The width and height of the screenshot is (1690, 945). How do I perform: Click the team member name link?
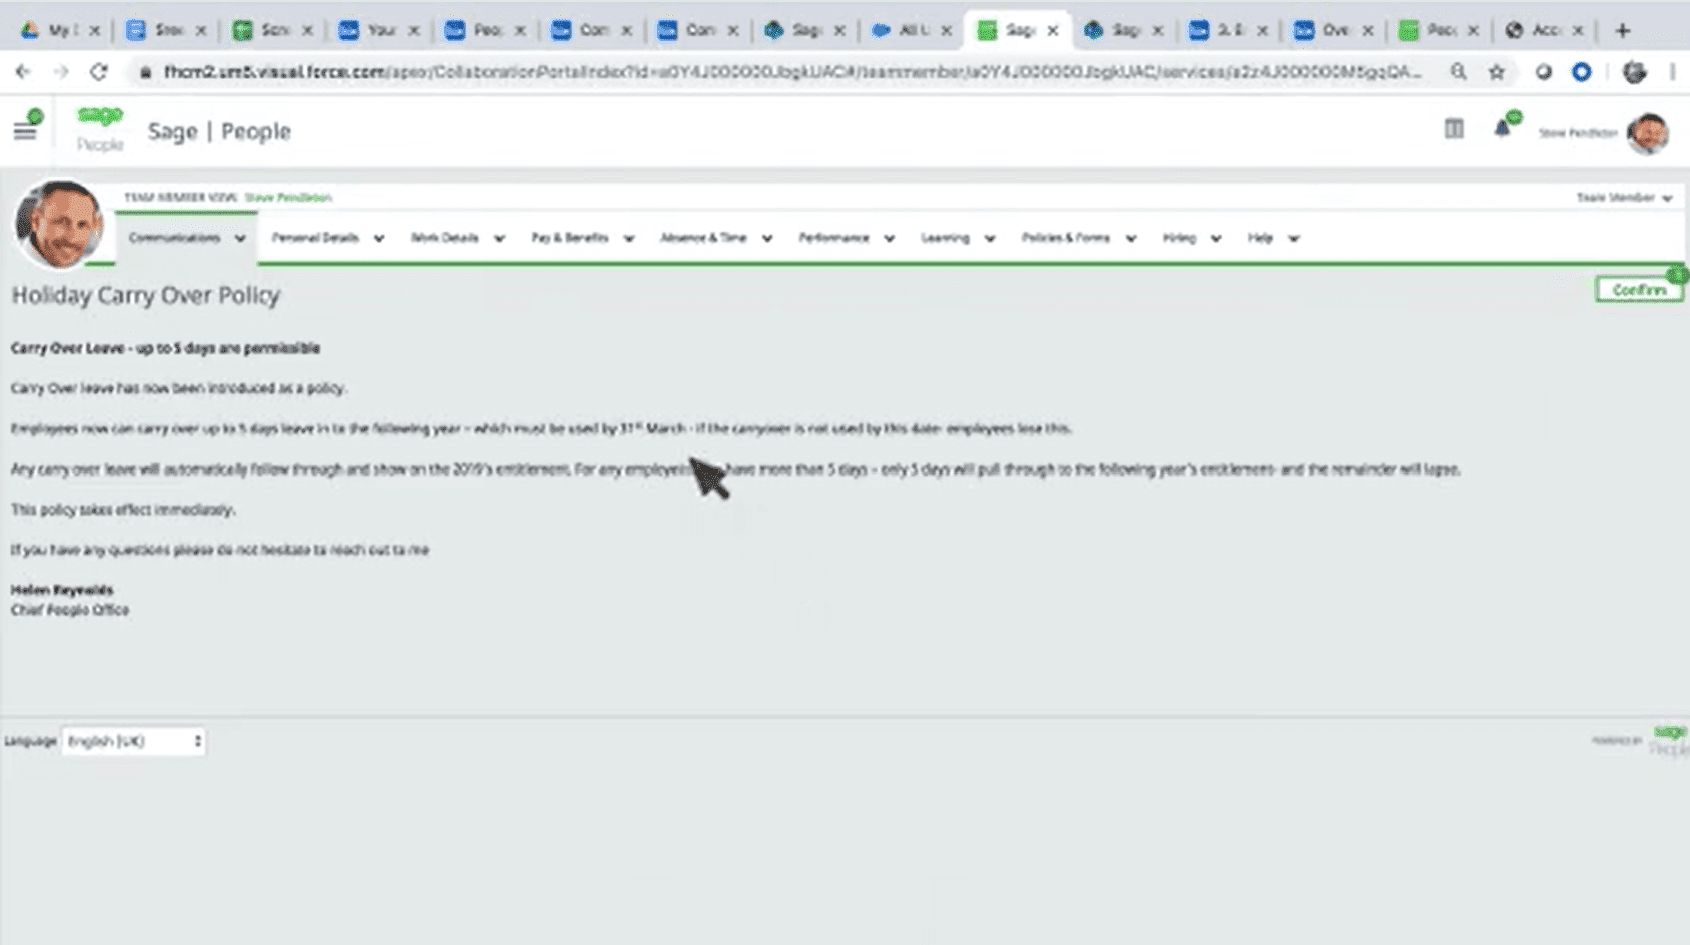point(288,198)
